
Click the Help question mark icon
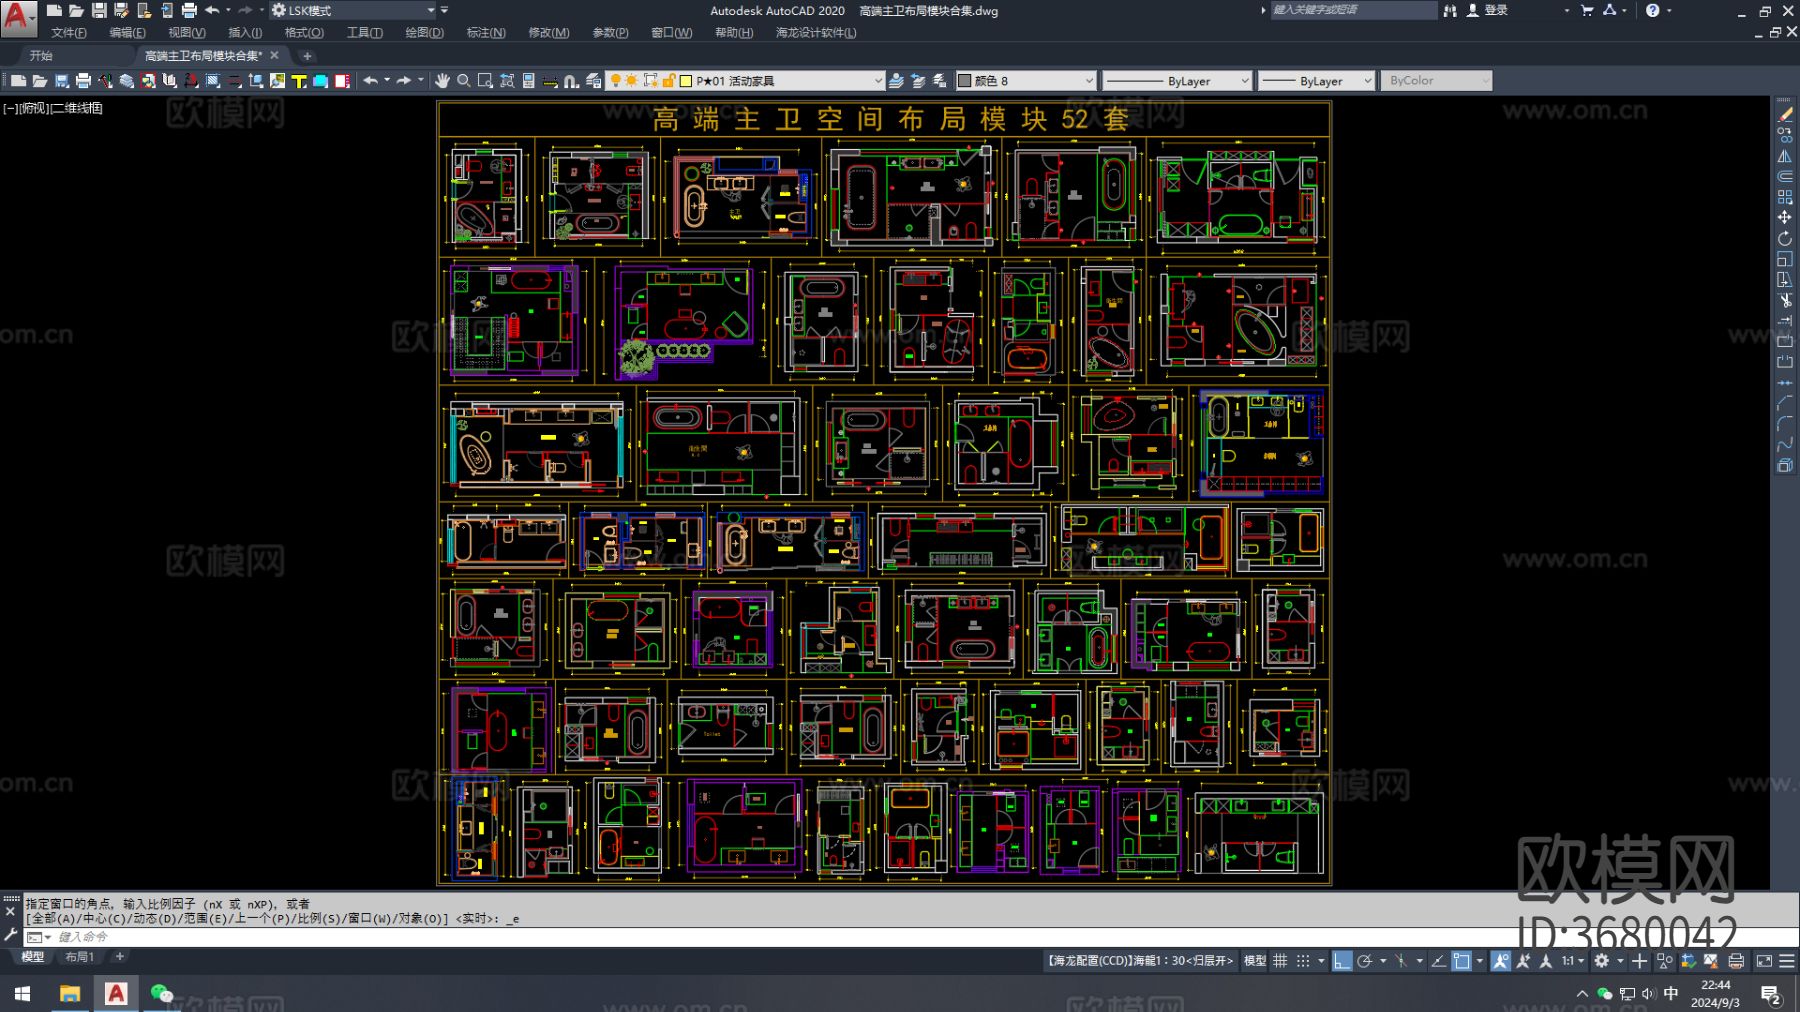pyautogui.click(x=1652, y=10)
